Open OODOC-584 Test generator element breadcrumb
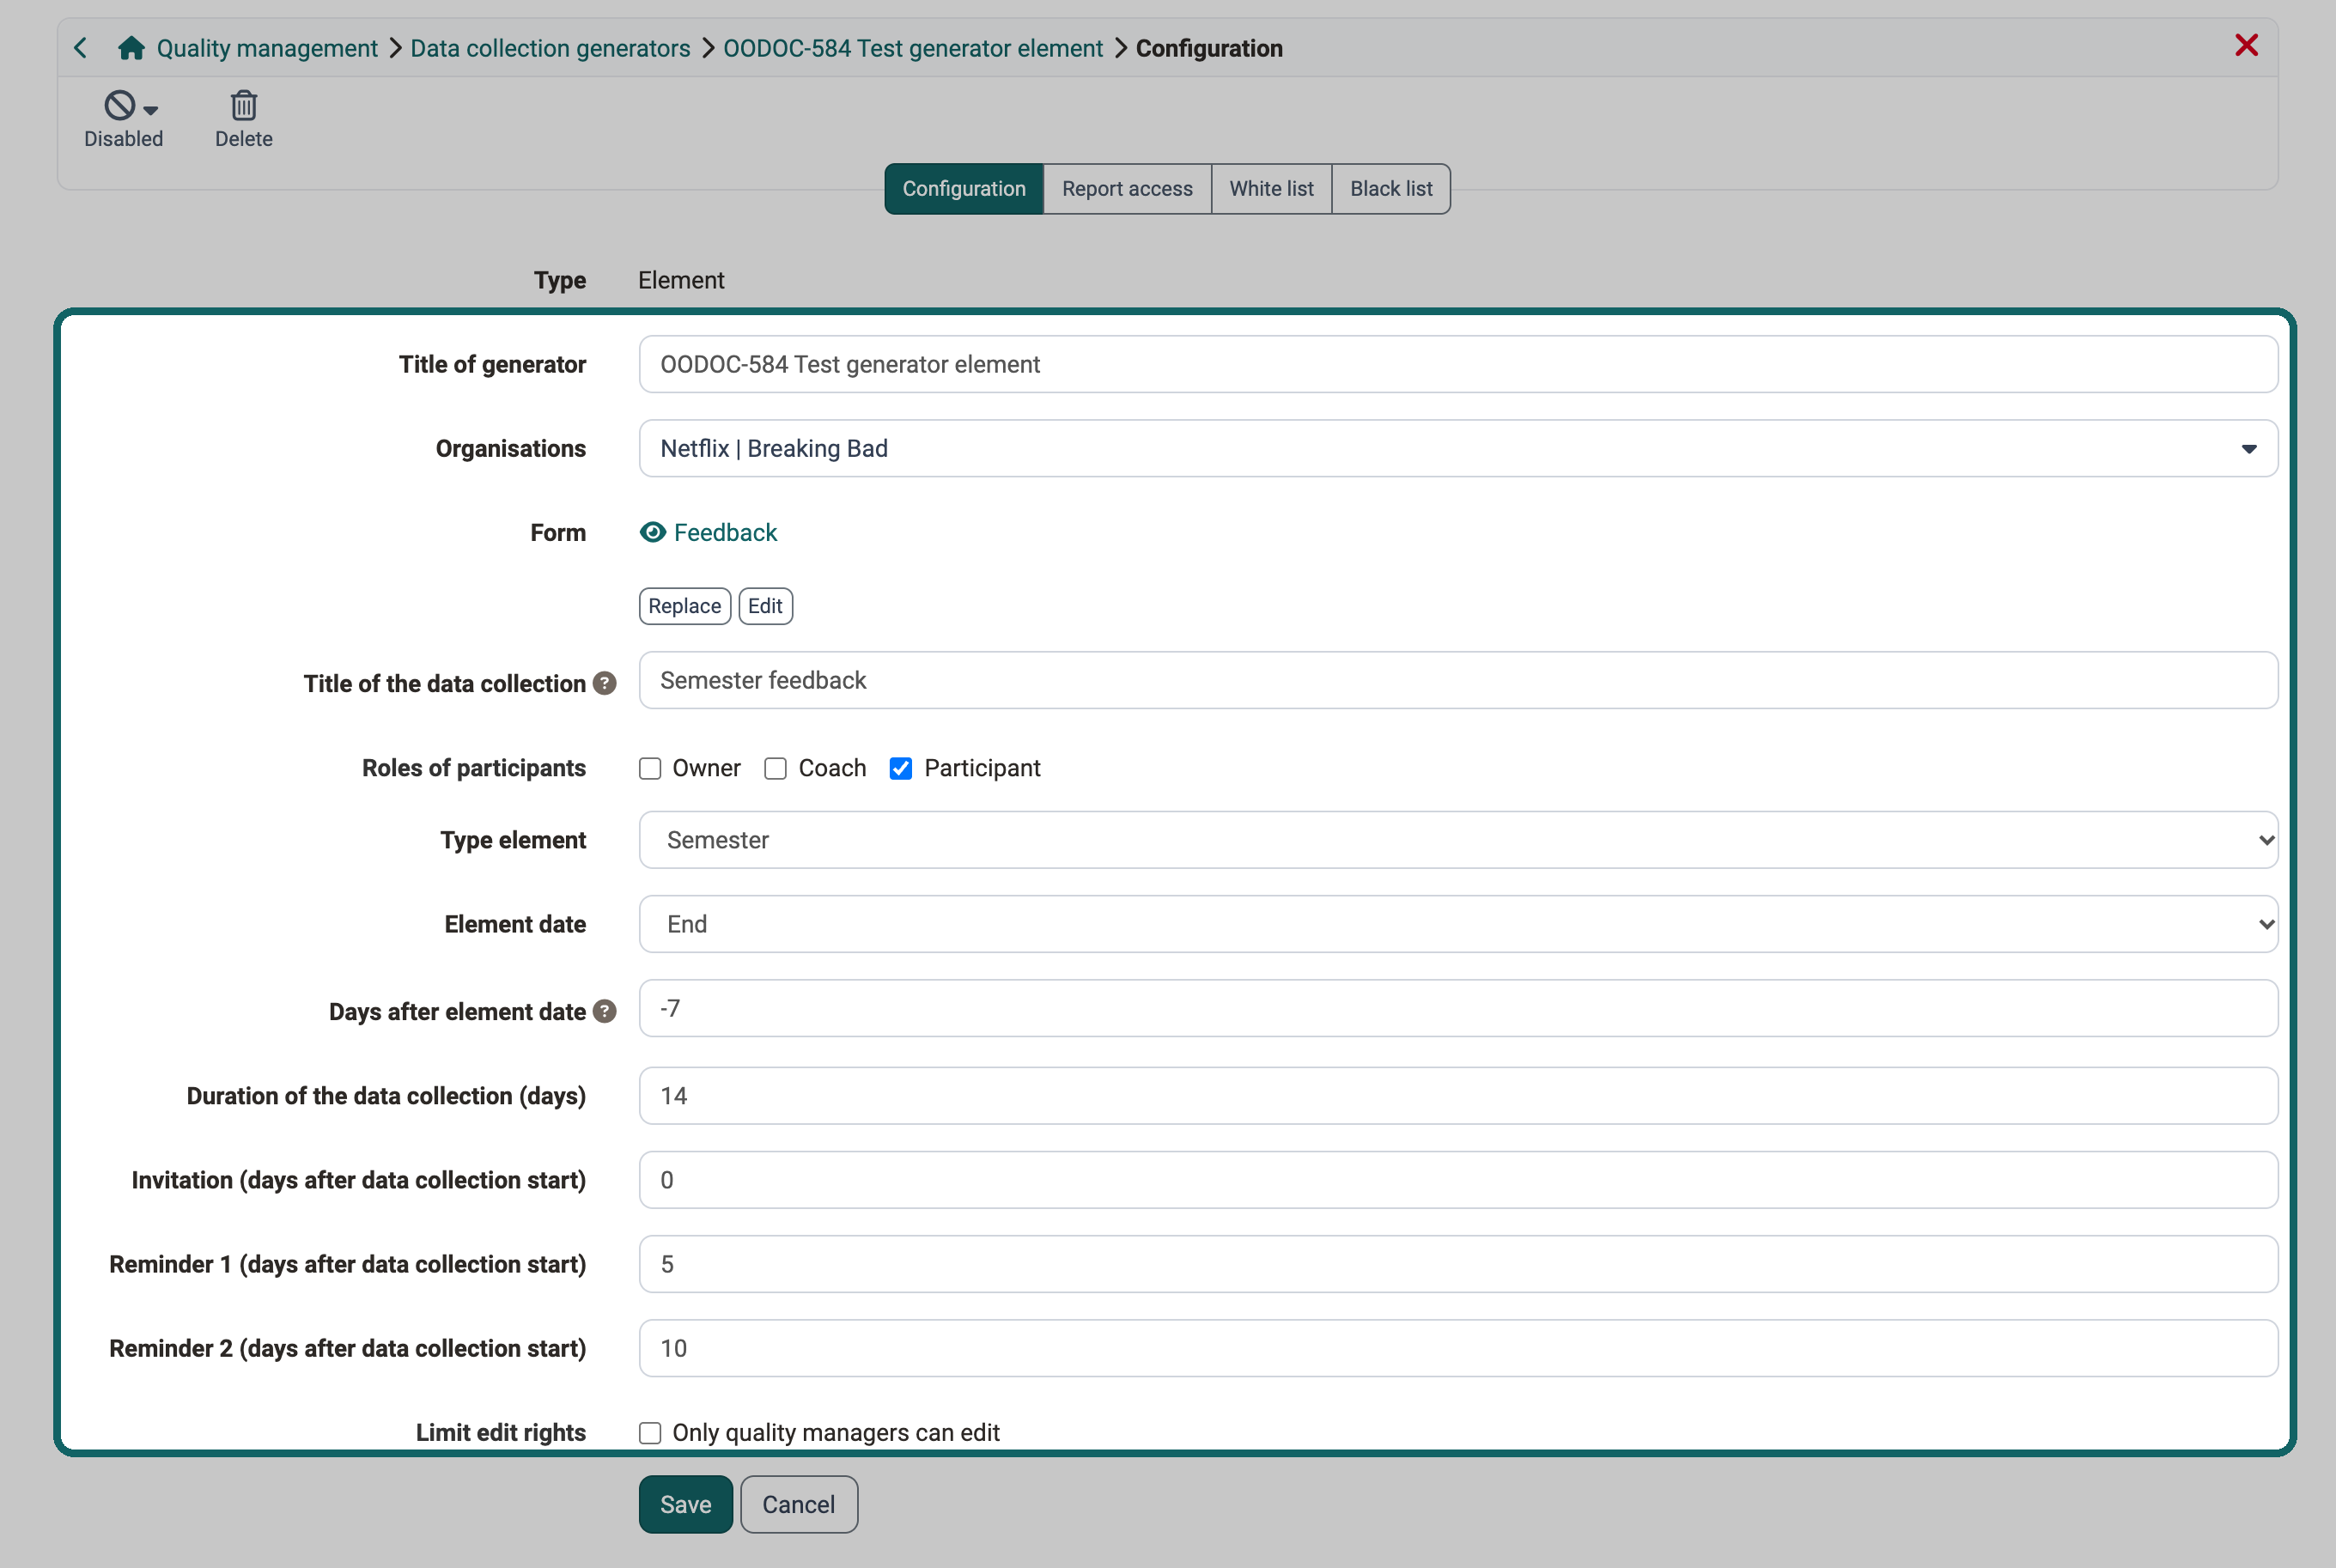Viewport: 2336px width, 1568px height. coord(912,48)
